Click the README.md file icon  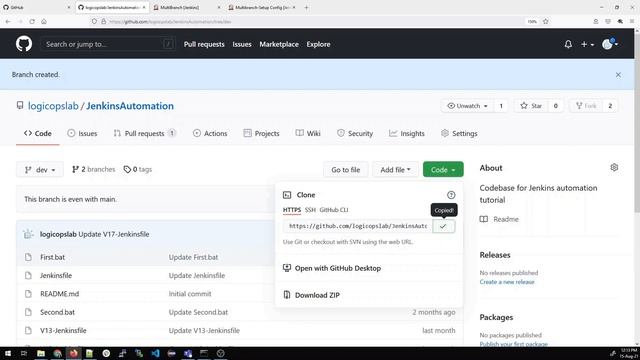point(28,294)
